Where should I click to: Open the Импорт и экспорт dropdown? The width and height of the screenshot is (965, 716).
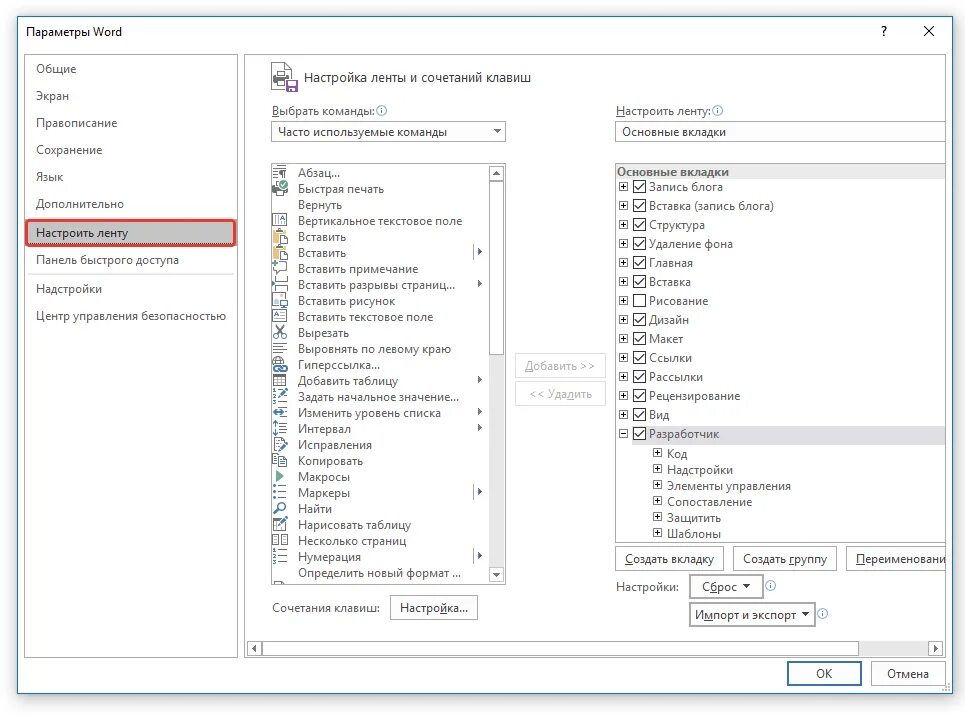click(x=752, y=614)
